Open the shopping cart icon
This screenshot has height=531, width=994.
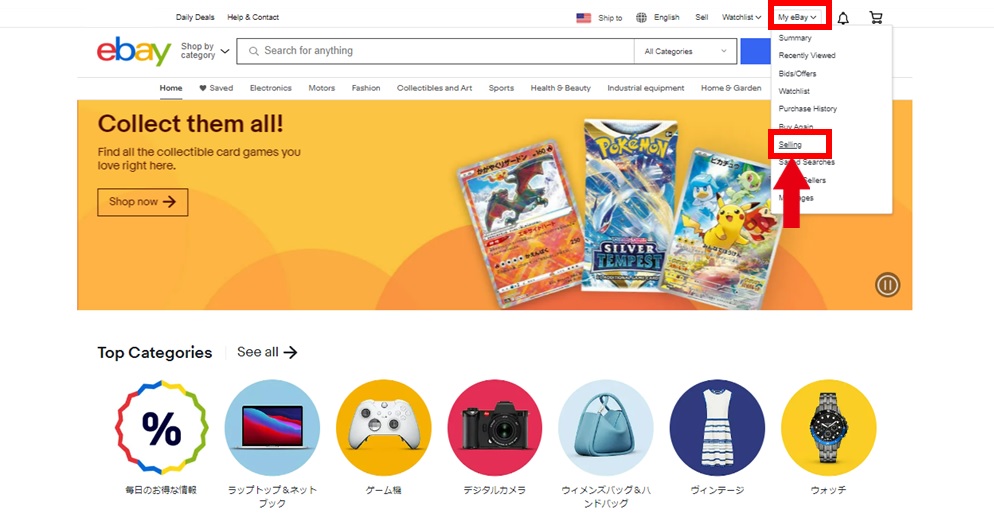[876, 18]
